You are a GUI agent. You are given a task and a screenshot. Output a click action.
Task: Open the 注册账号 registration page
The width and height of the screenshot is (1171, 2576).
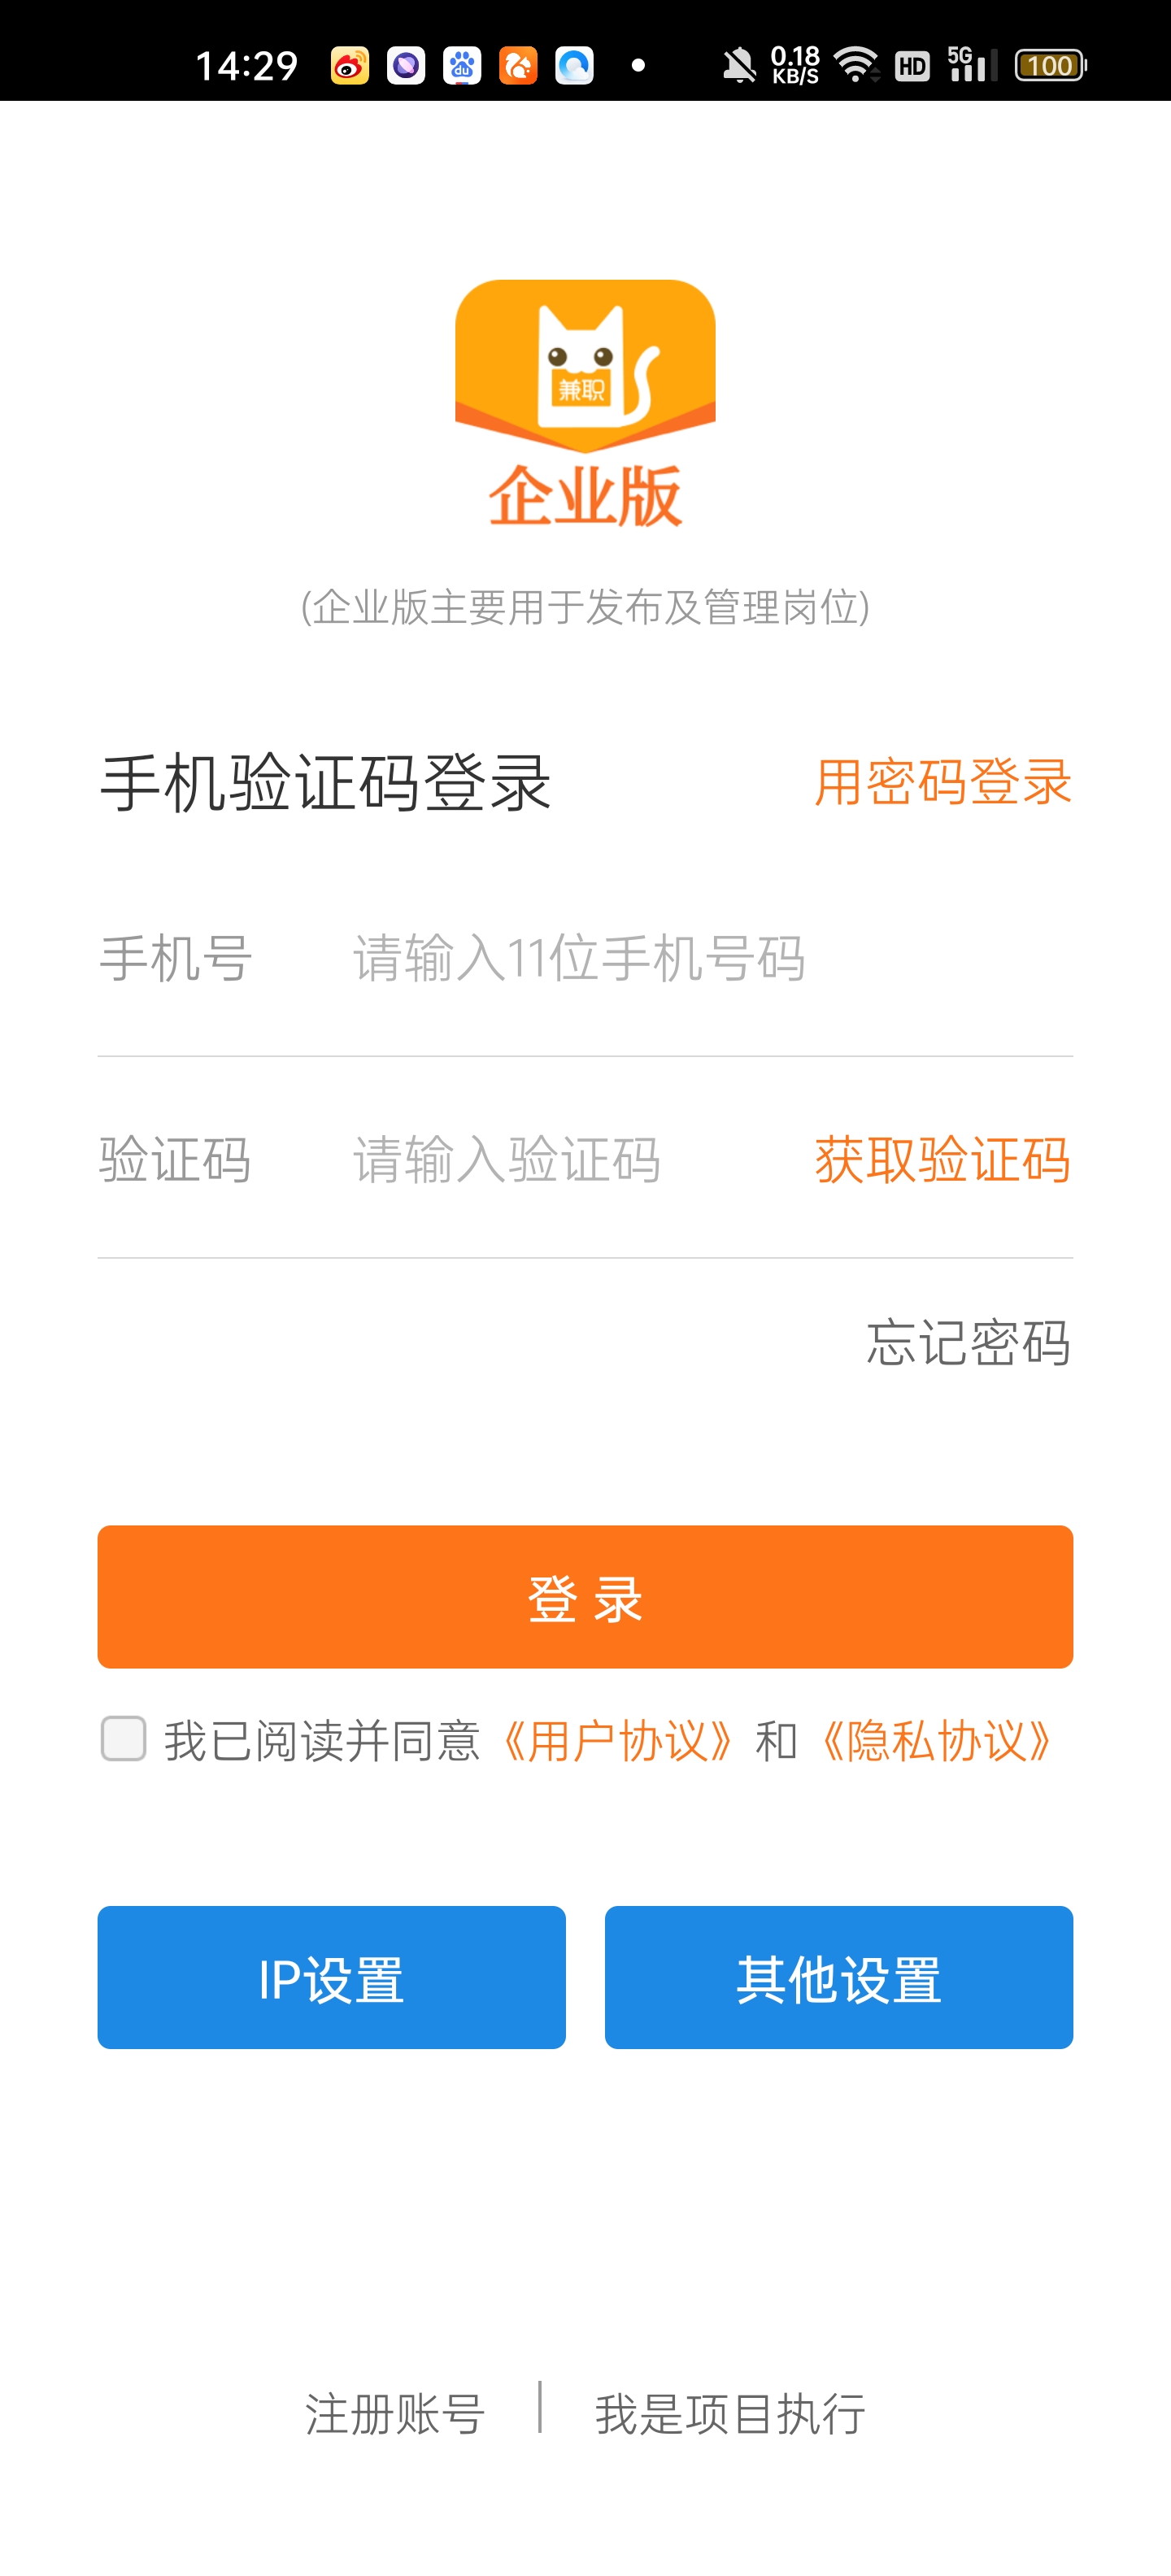pyautogui.click(x=395, y=2414)
